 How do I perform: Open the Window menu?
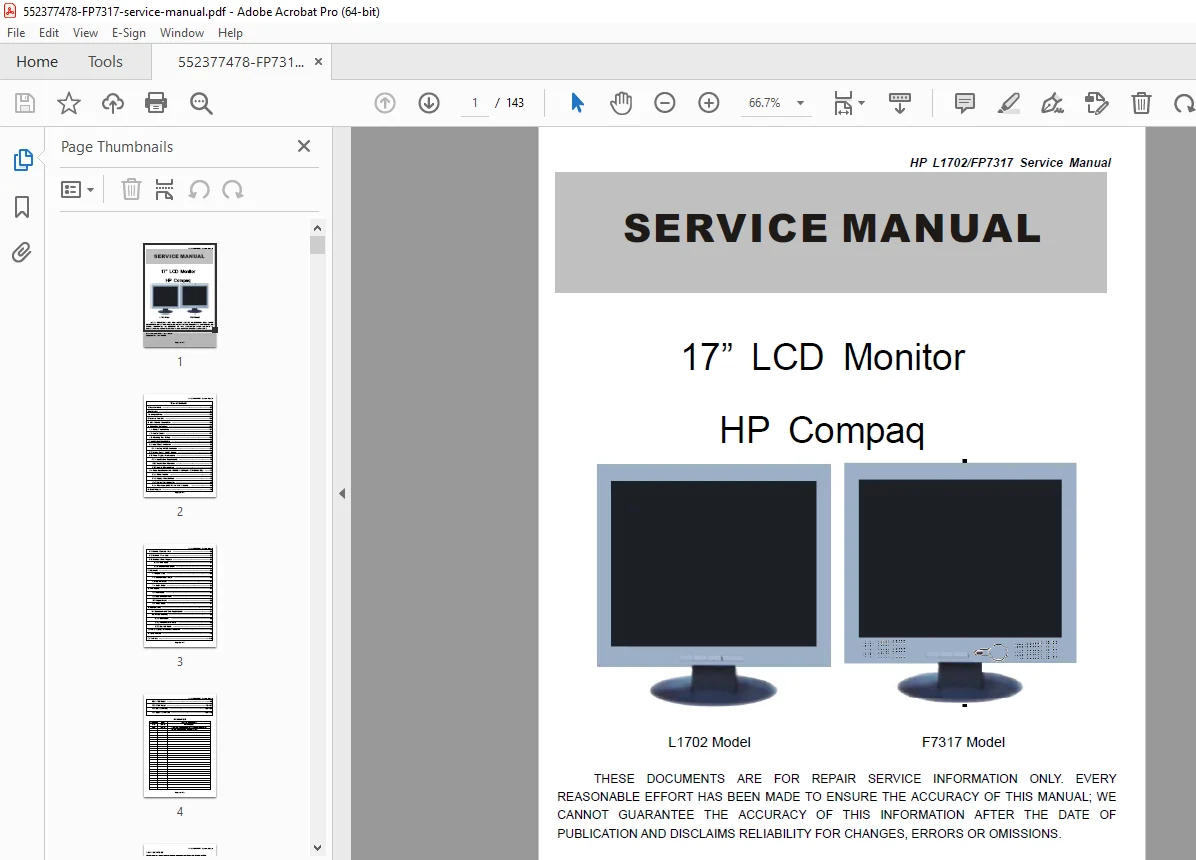click(182, 33)
